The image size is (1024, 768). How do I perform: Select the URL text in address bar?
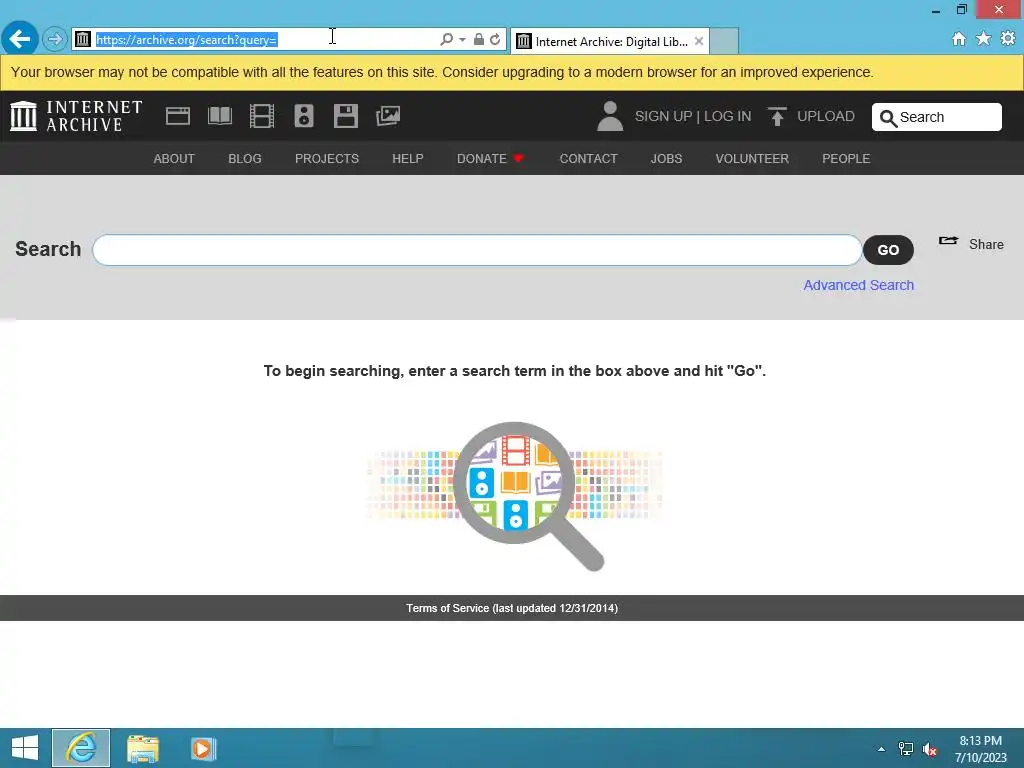[187, 40]
